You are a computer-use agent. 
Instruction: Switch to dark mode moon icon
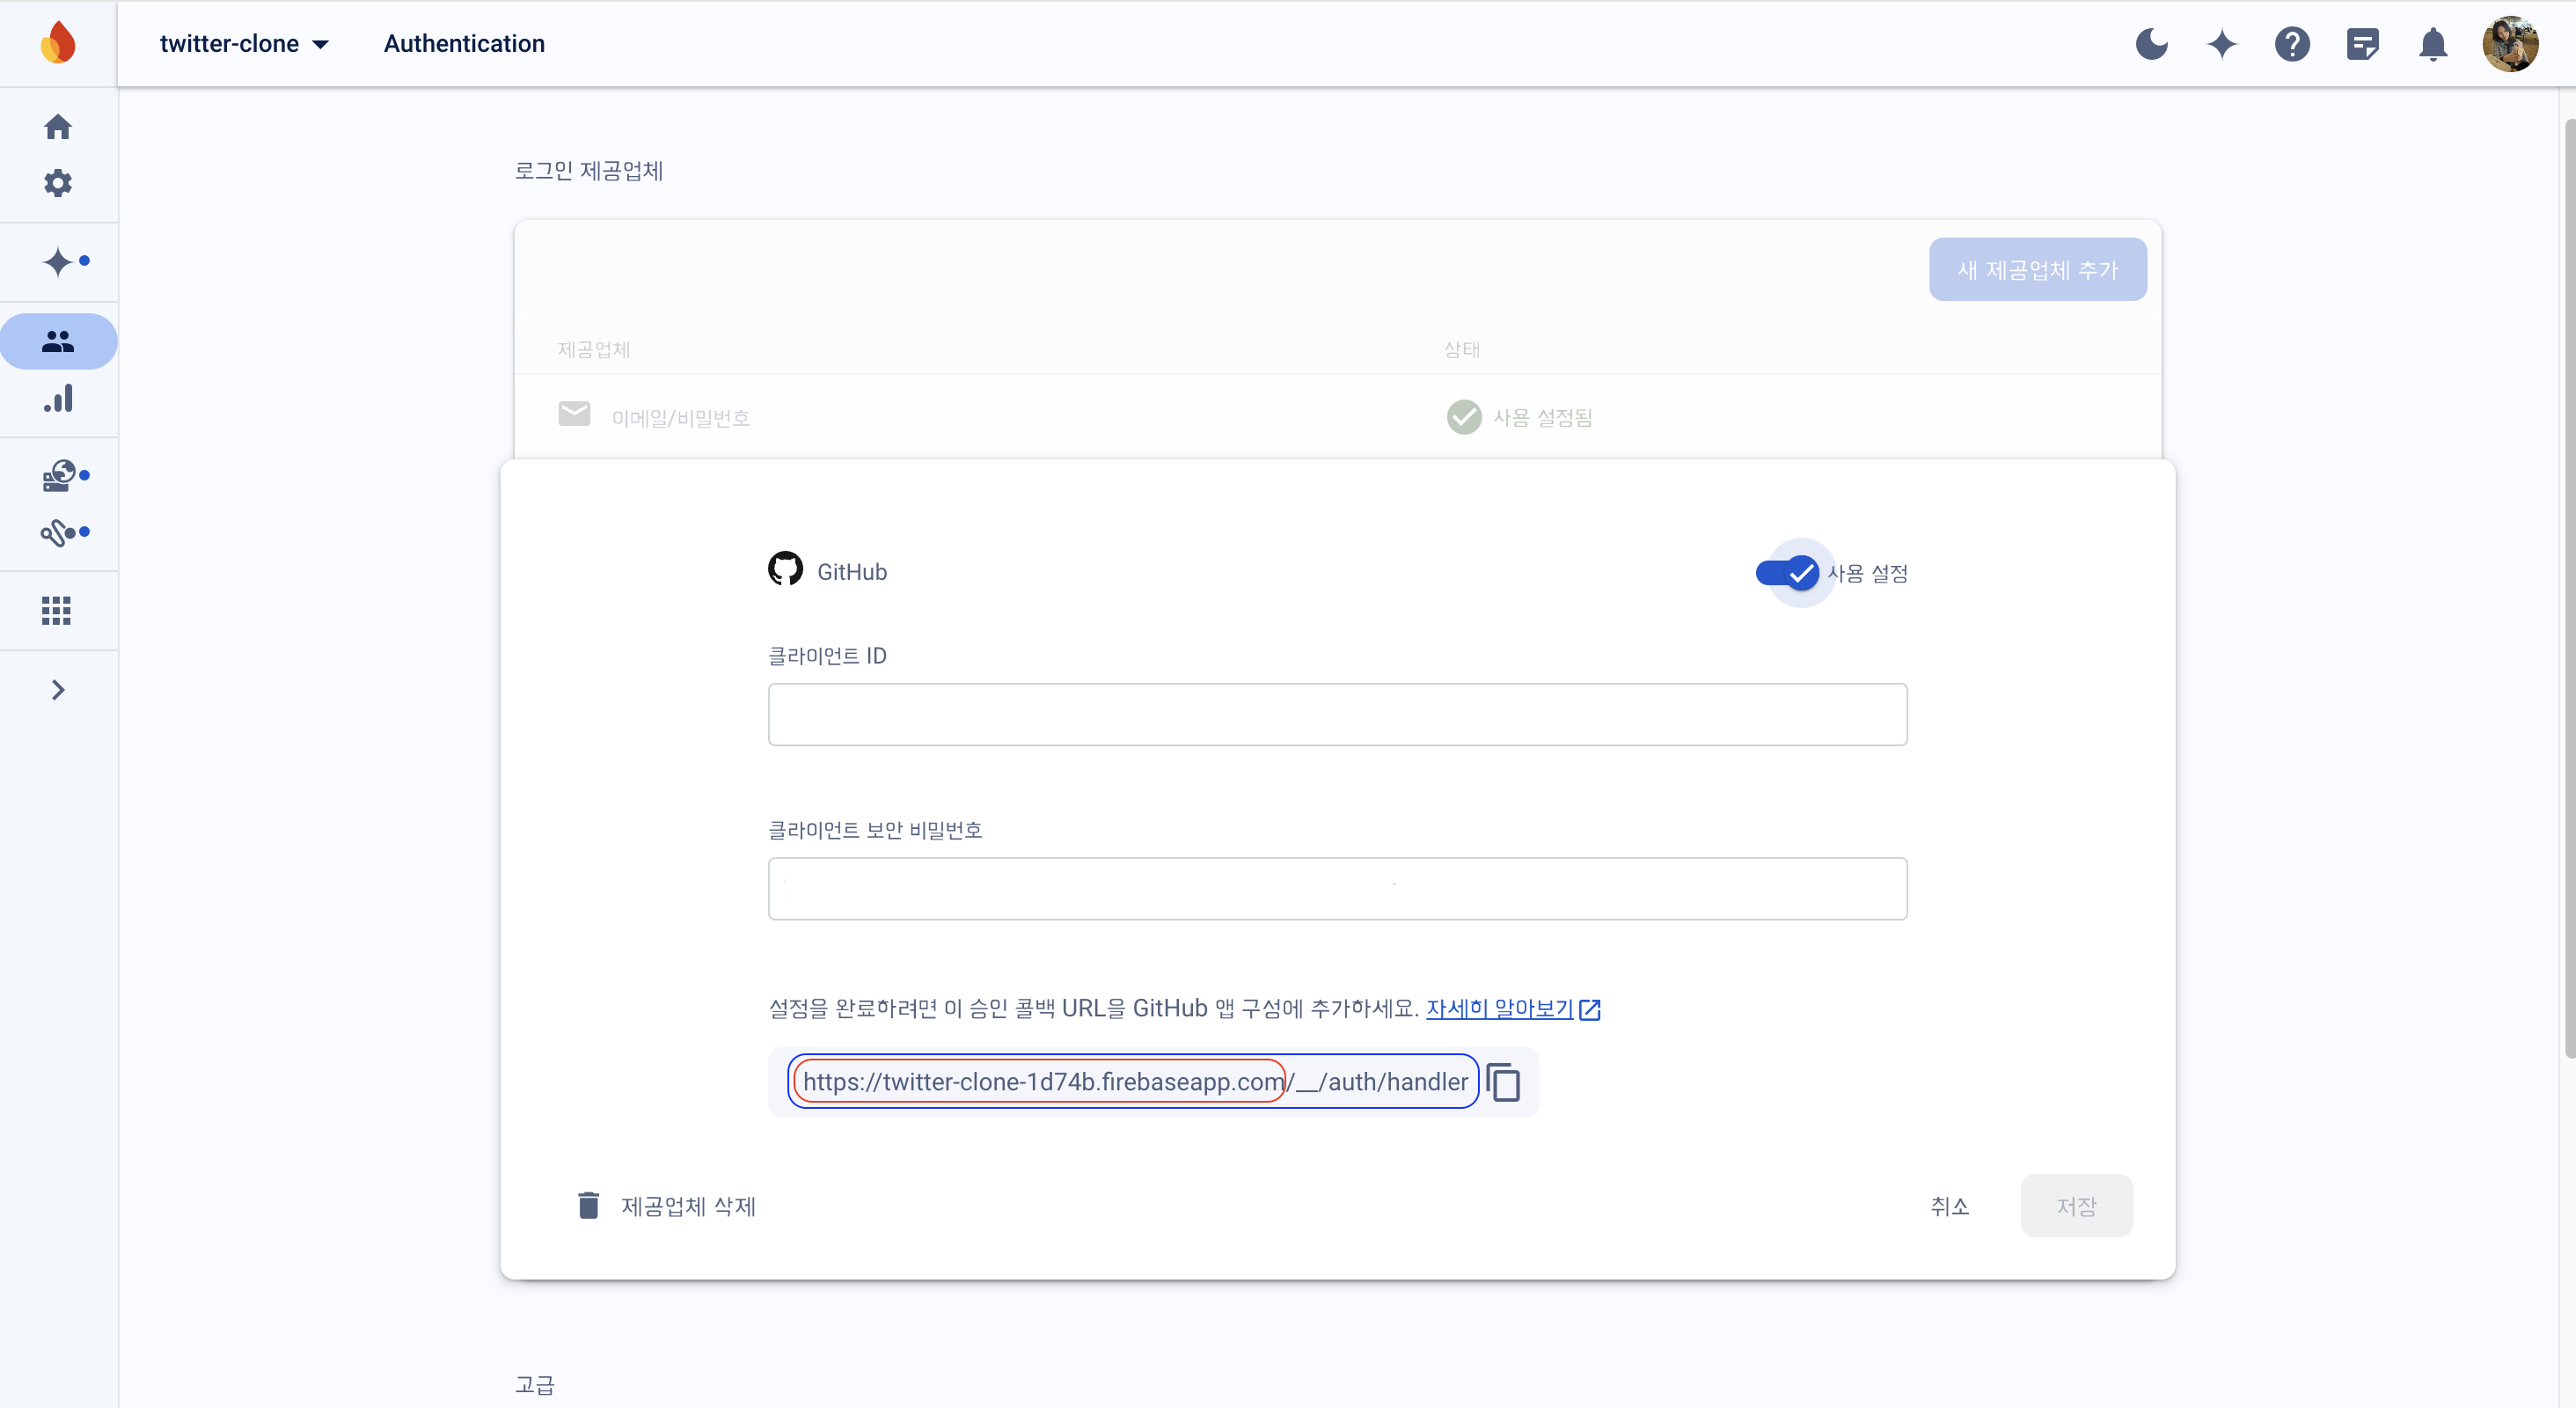(2151, 44)
